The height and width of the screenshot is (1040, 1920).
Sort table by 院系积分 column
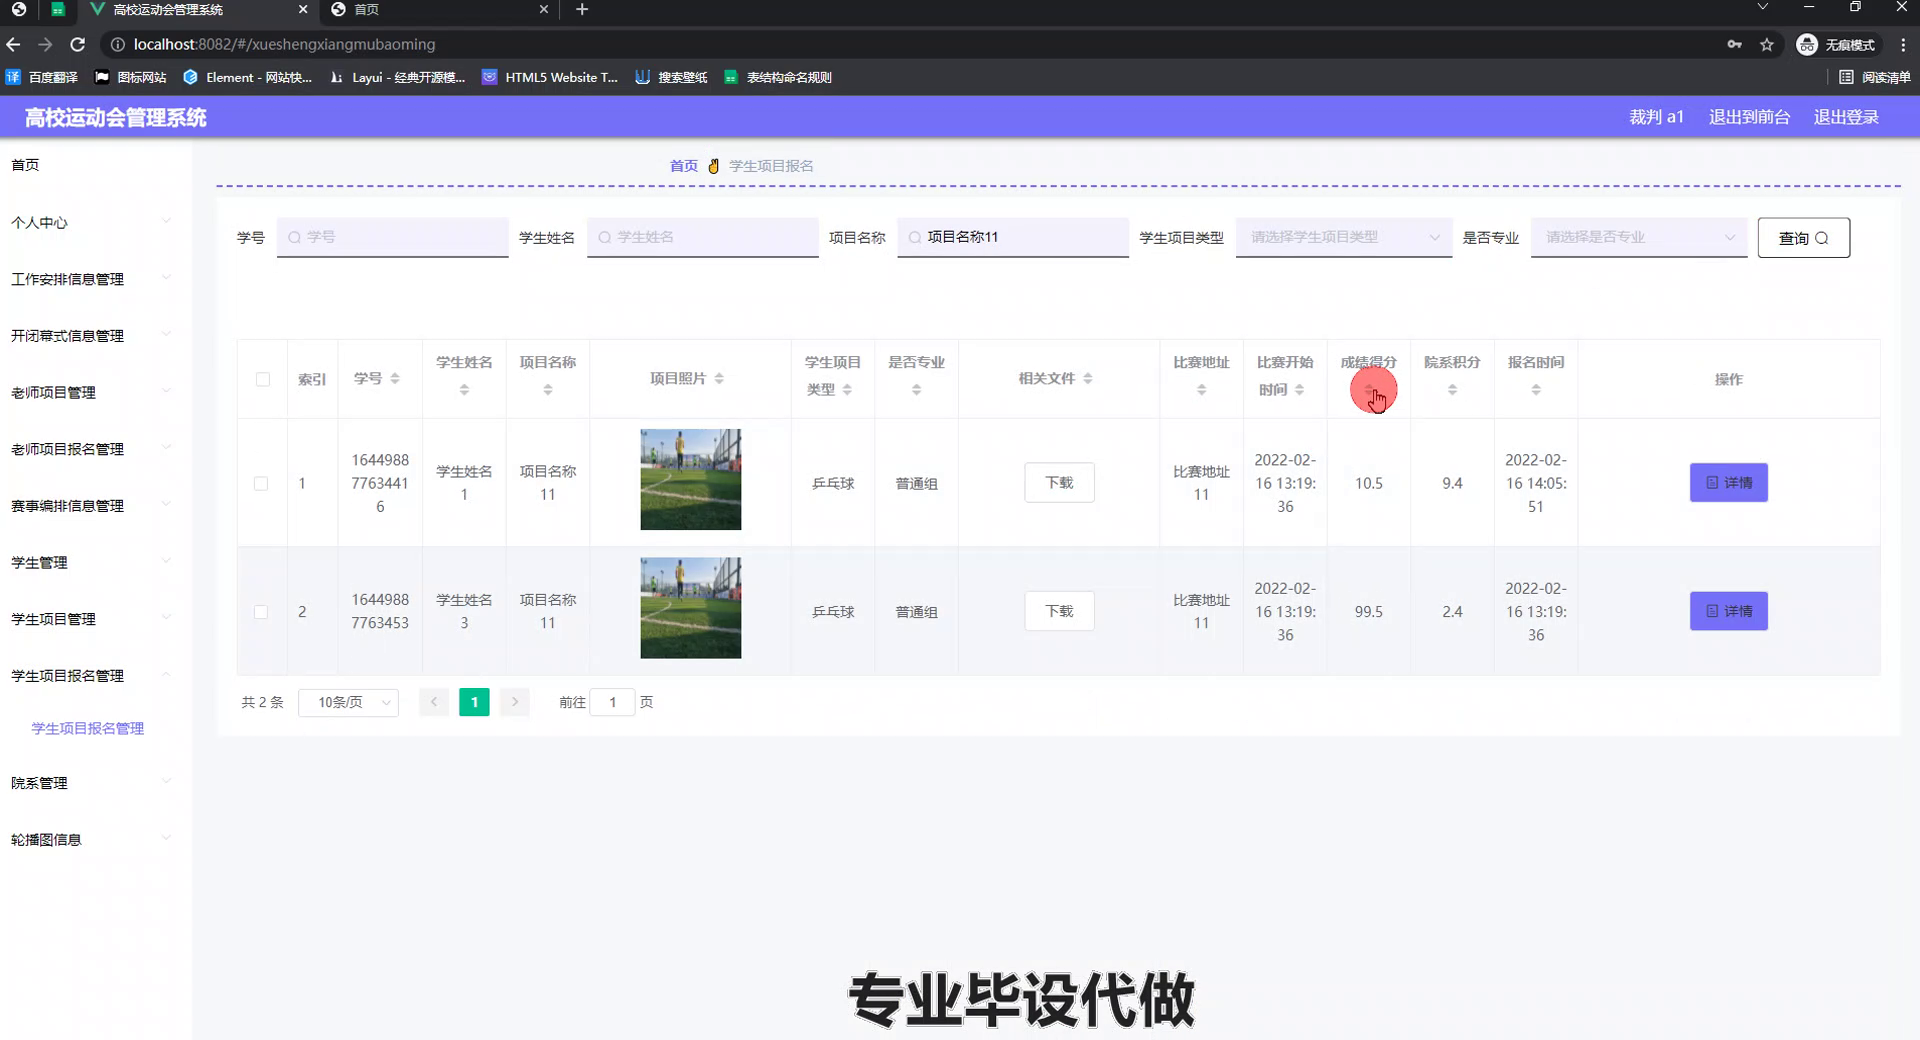pyautogui.click(x=1452, y=390)
